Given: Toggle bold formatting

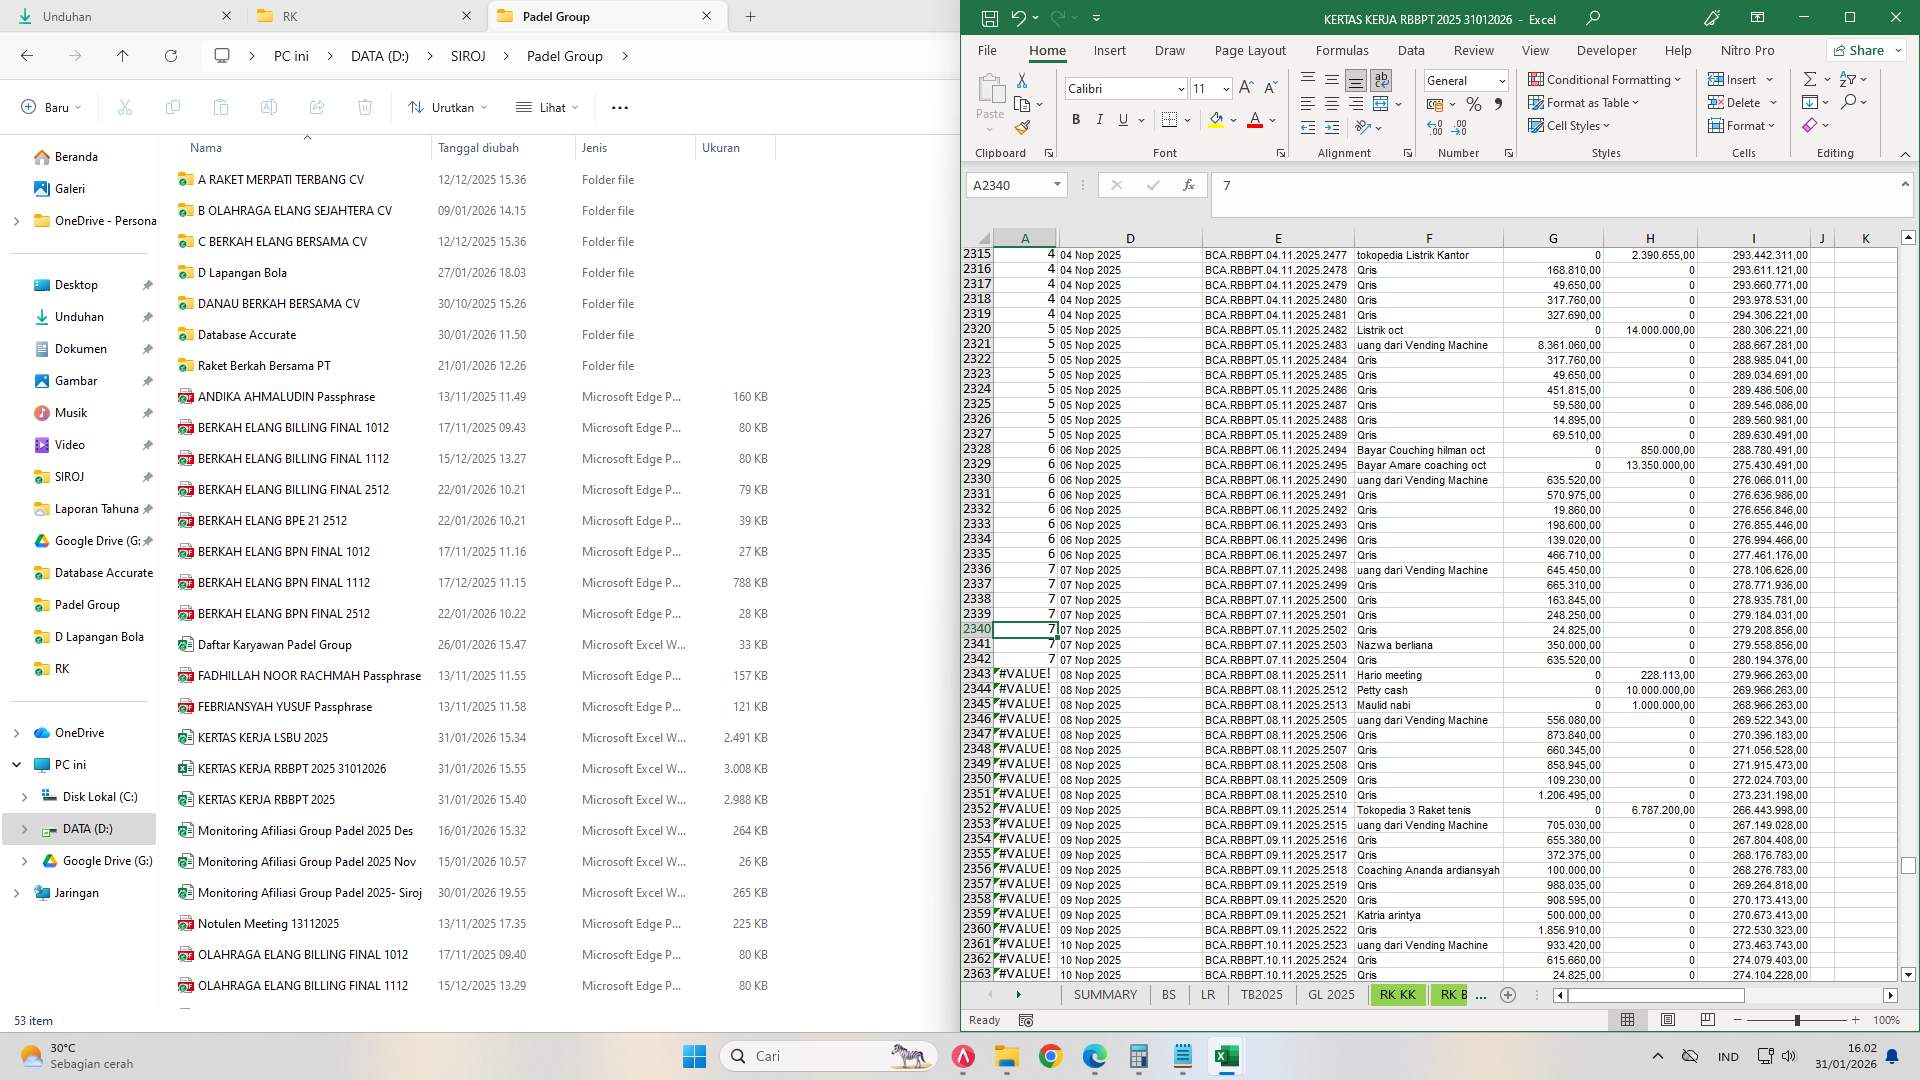Looking at the screenshot, I should 1076,120.
